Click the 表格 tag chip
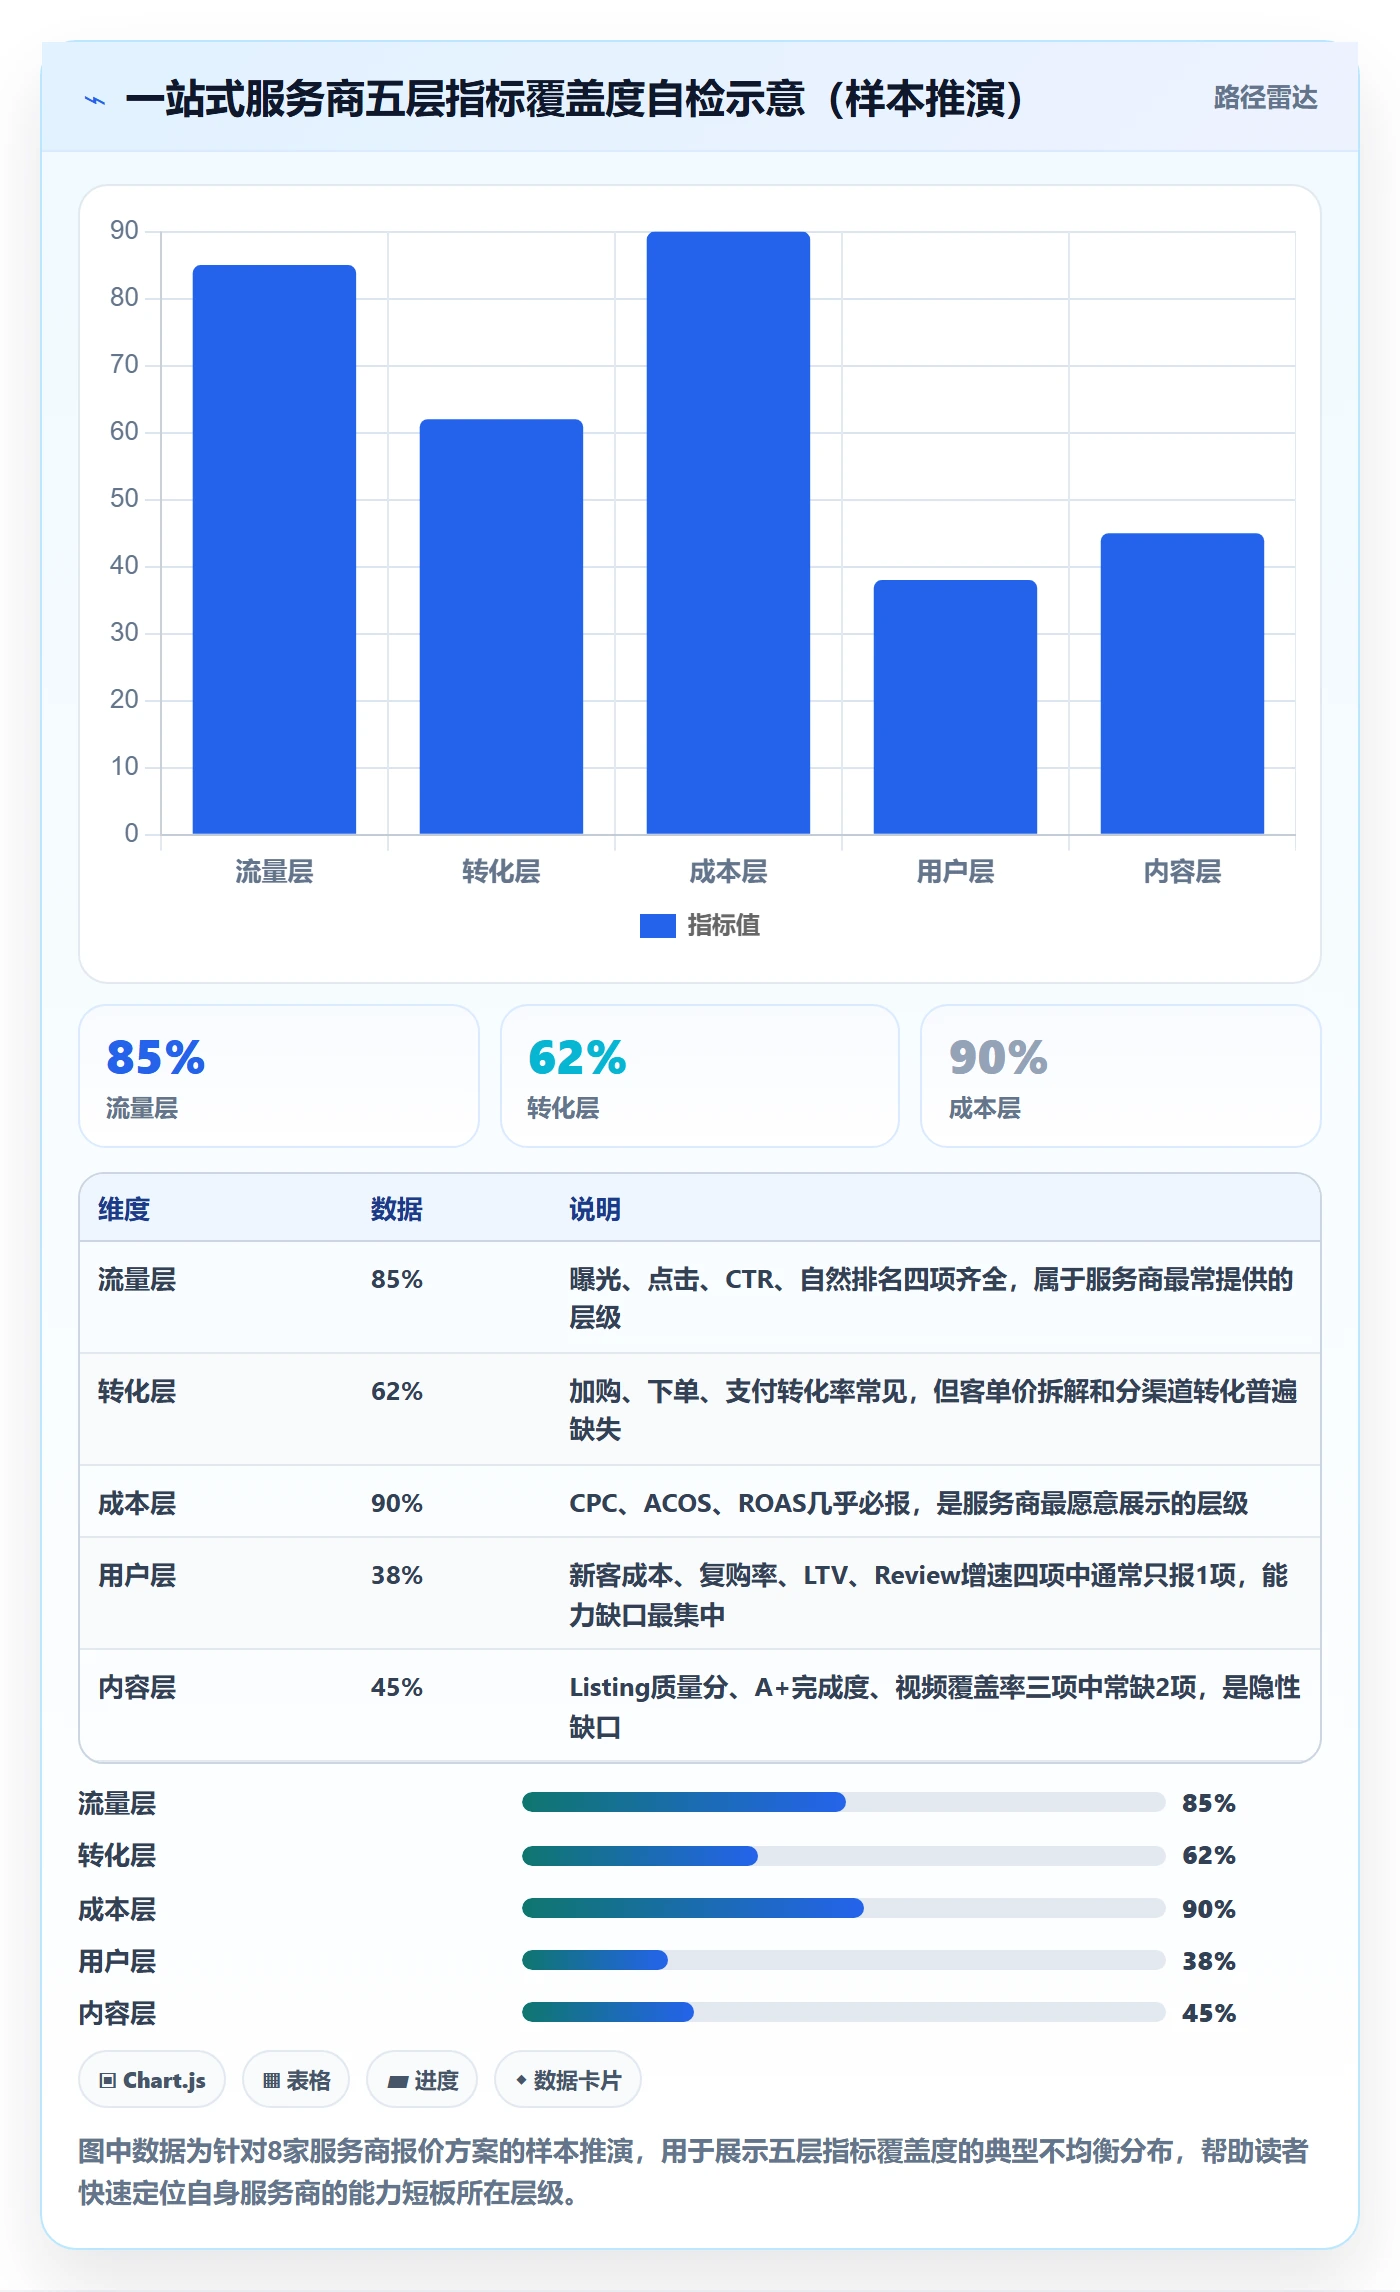Viewport: 1400px width, 2292px height. pyautogui.click(x=296, y=2080)
